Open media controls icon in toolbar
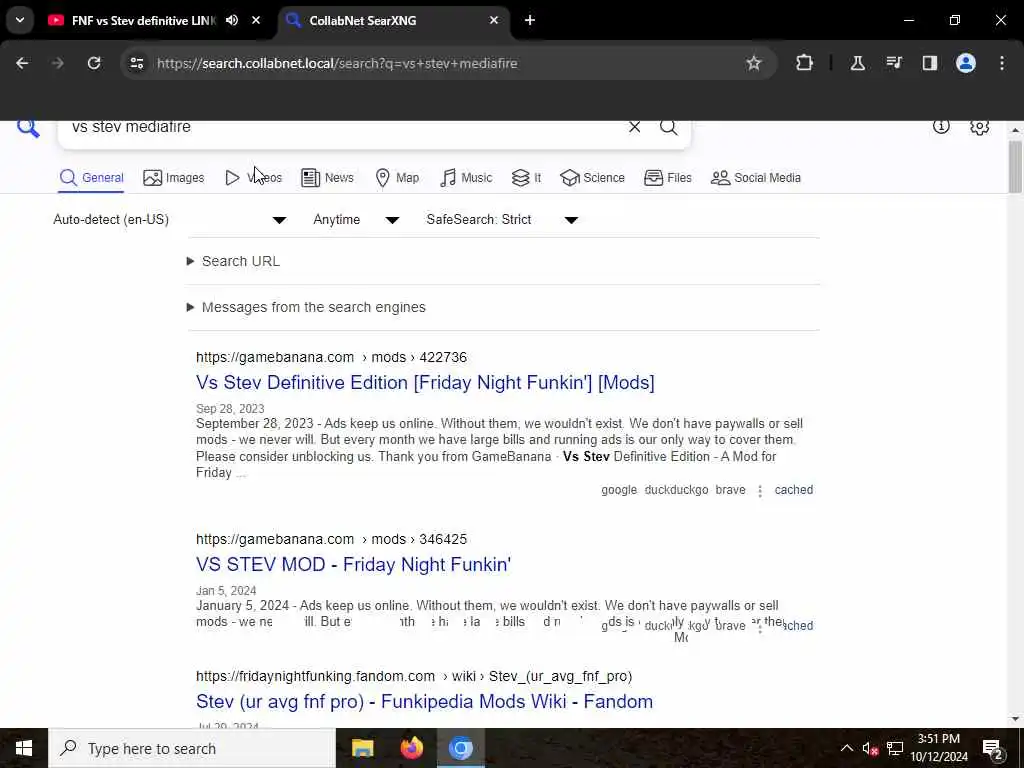 click(894, 63)
